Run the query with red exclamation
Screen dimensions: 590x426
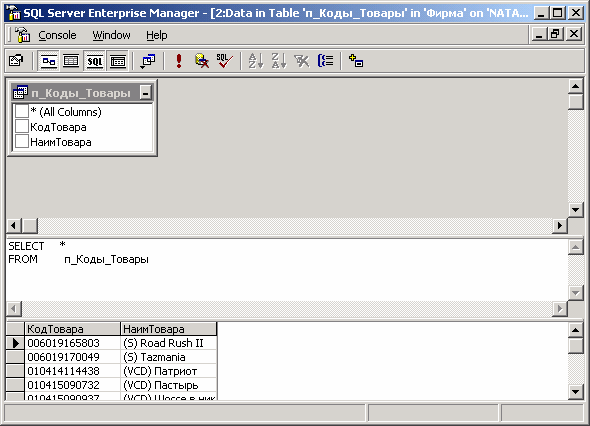(x=179, y=61)
